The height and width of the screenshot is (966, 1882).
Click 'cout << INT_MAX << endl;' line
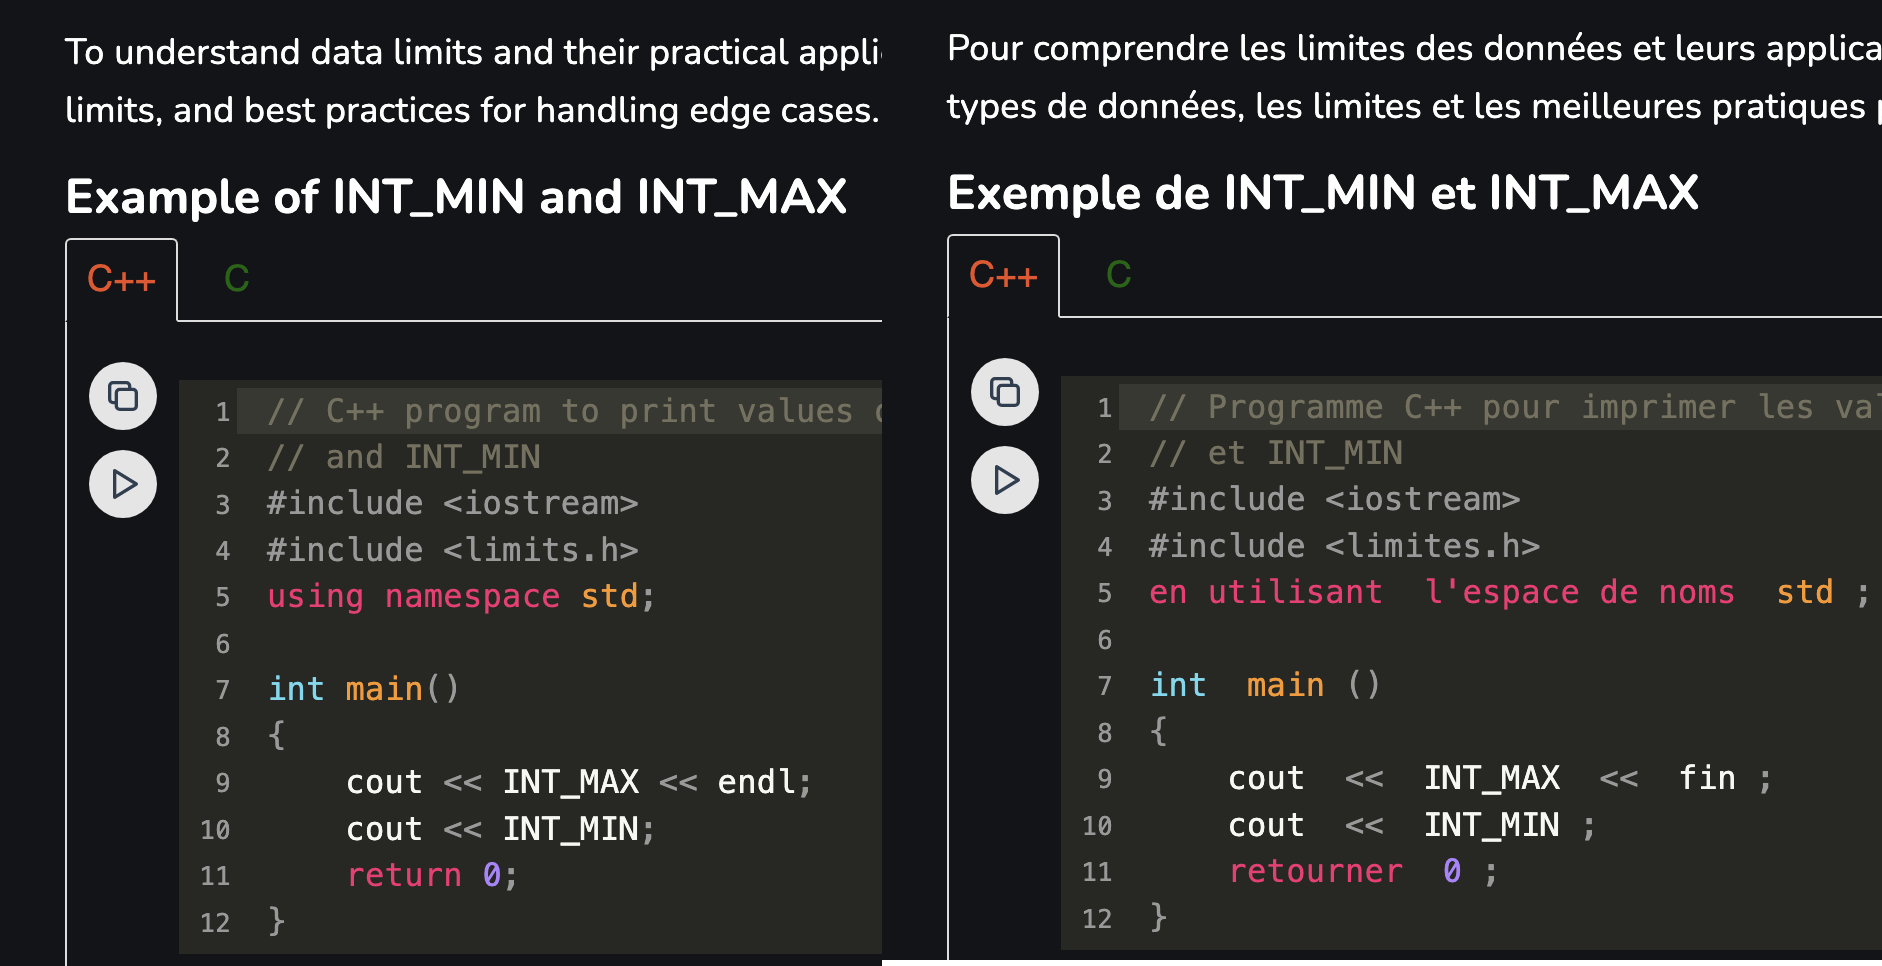pyautogui.click(x=579, y=782)
